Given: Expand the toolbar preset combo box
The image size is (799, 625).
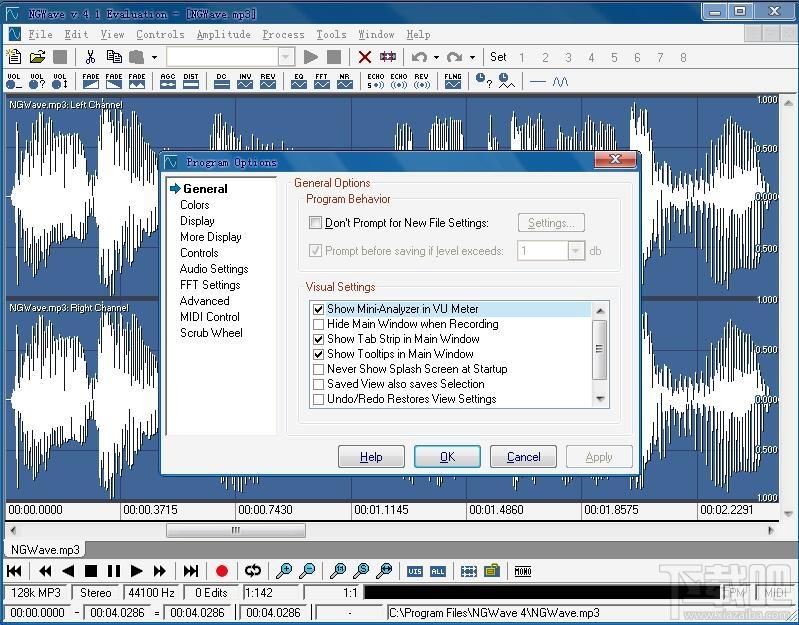Looking at the screenshot, I should 286,57.
